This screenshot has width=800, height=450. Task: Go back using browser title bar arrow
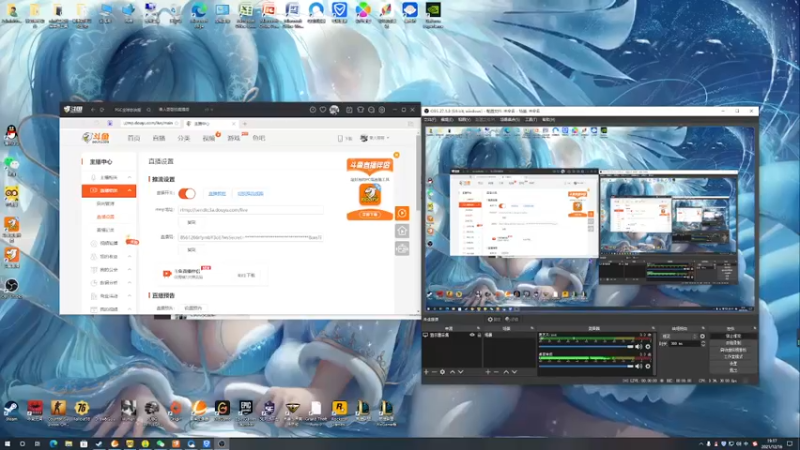pos(93,110)
